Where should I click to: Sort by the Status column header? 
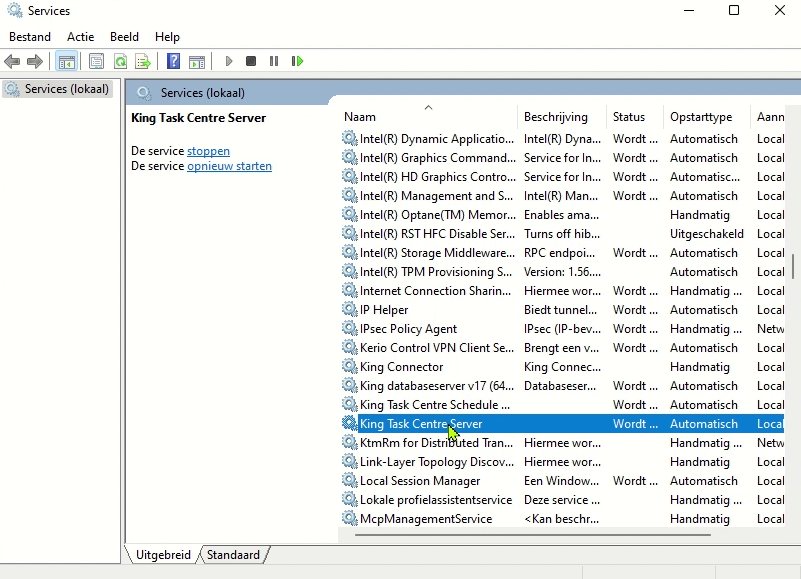click(635, 117)
